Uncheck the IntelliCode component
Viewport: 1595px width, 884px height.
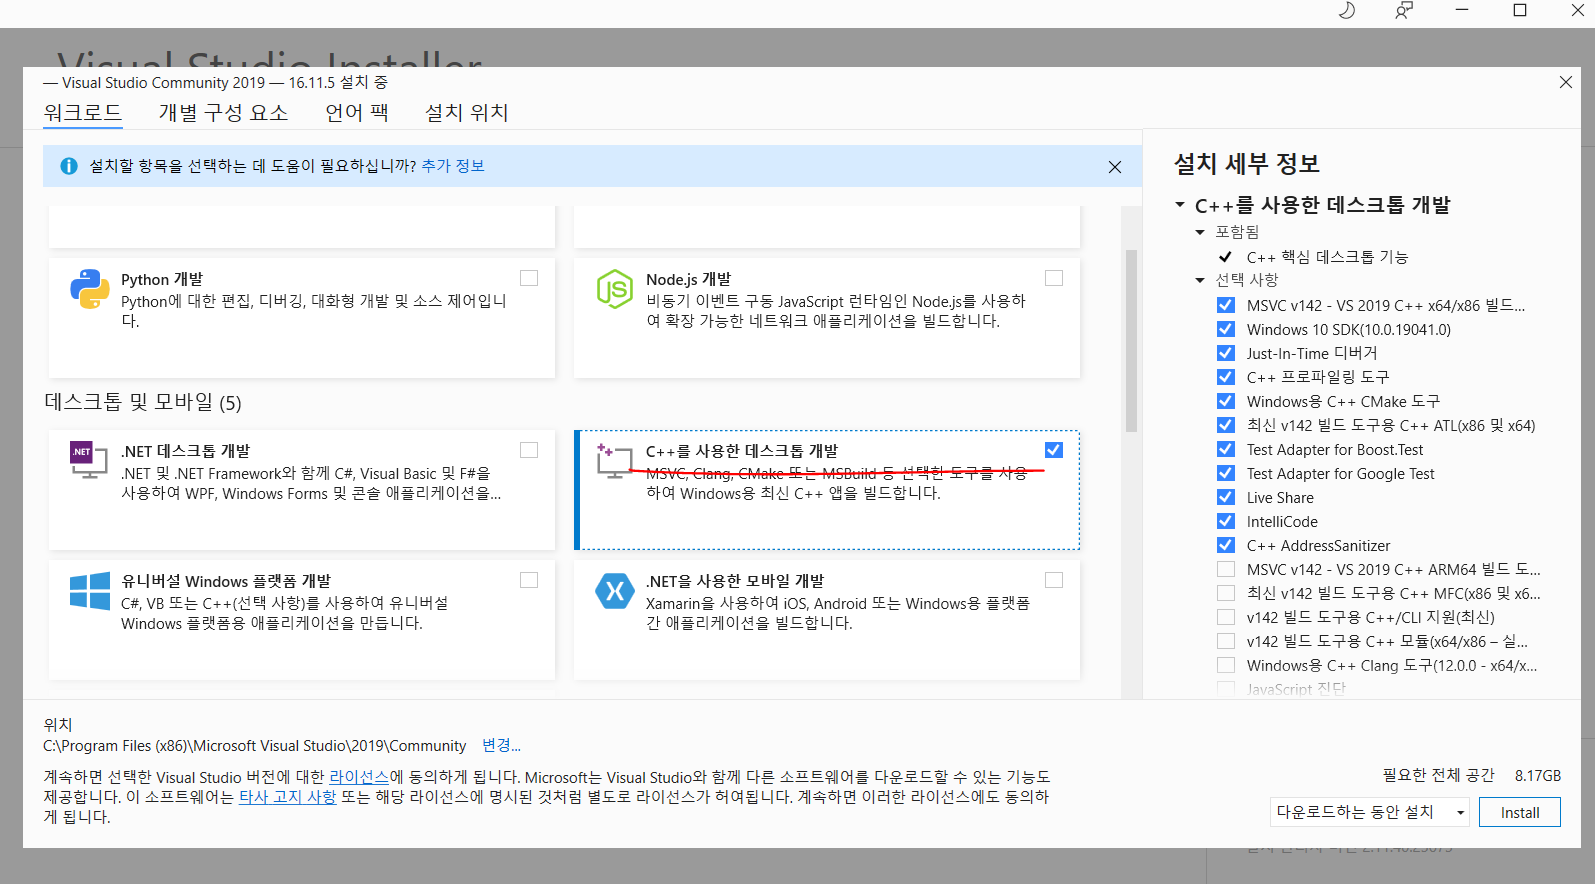pyautogui.click(x=1226, y=521)
